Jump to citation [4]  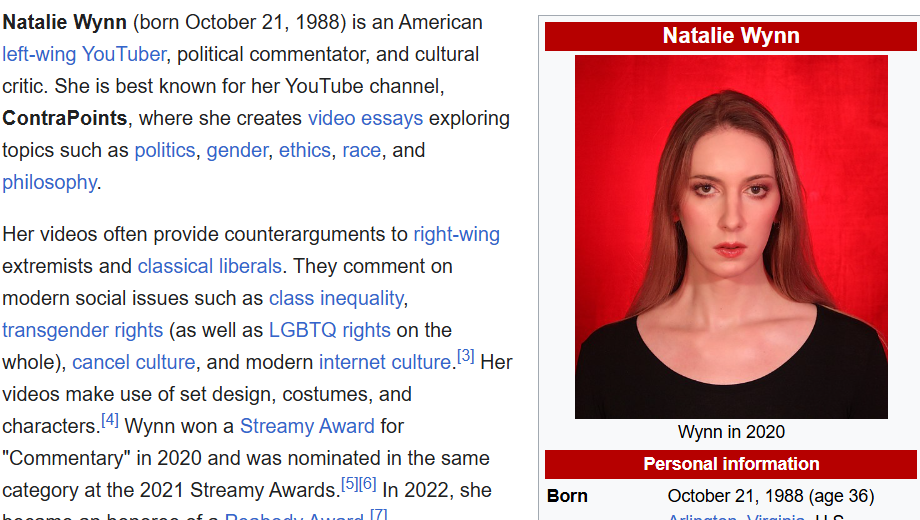pos(110,420)
